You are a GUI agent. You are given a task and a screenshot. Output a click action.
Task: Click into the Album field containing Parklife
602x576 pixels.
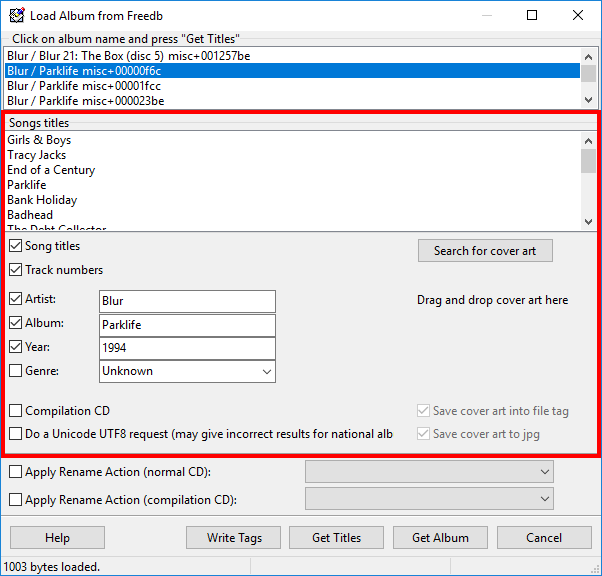coord(187,325)
